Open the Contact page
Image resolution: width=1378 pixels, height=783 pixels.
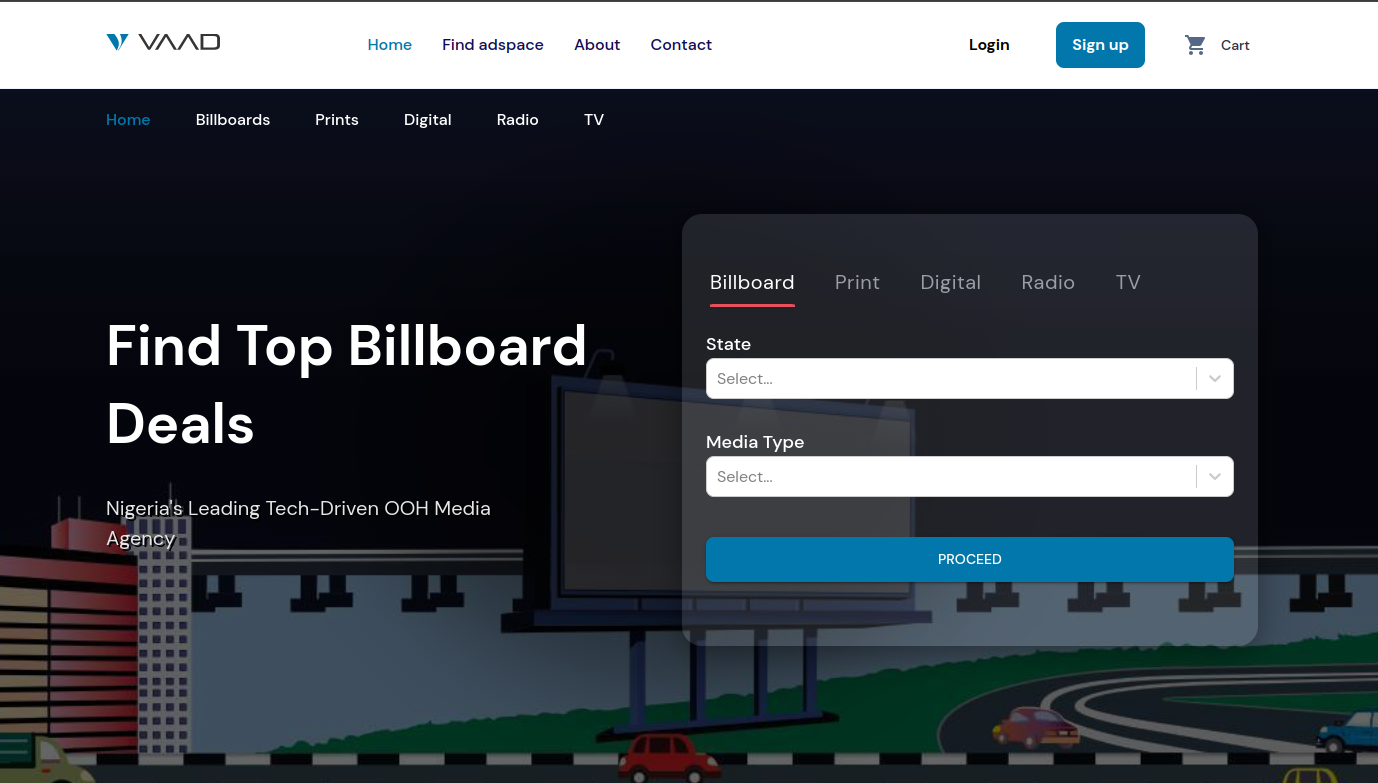pyautogui.click(x=681, y=44)
